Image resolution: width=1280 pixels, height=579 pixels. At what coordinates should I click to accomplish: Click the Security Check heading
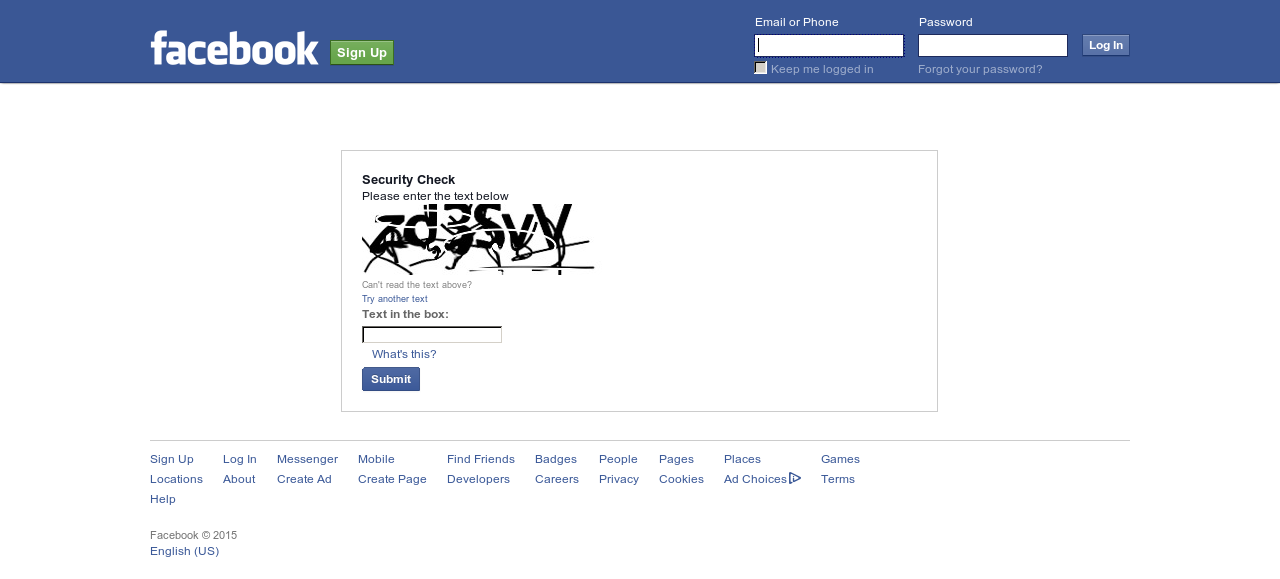408,180
